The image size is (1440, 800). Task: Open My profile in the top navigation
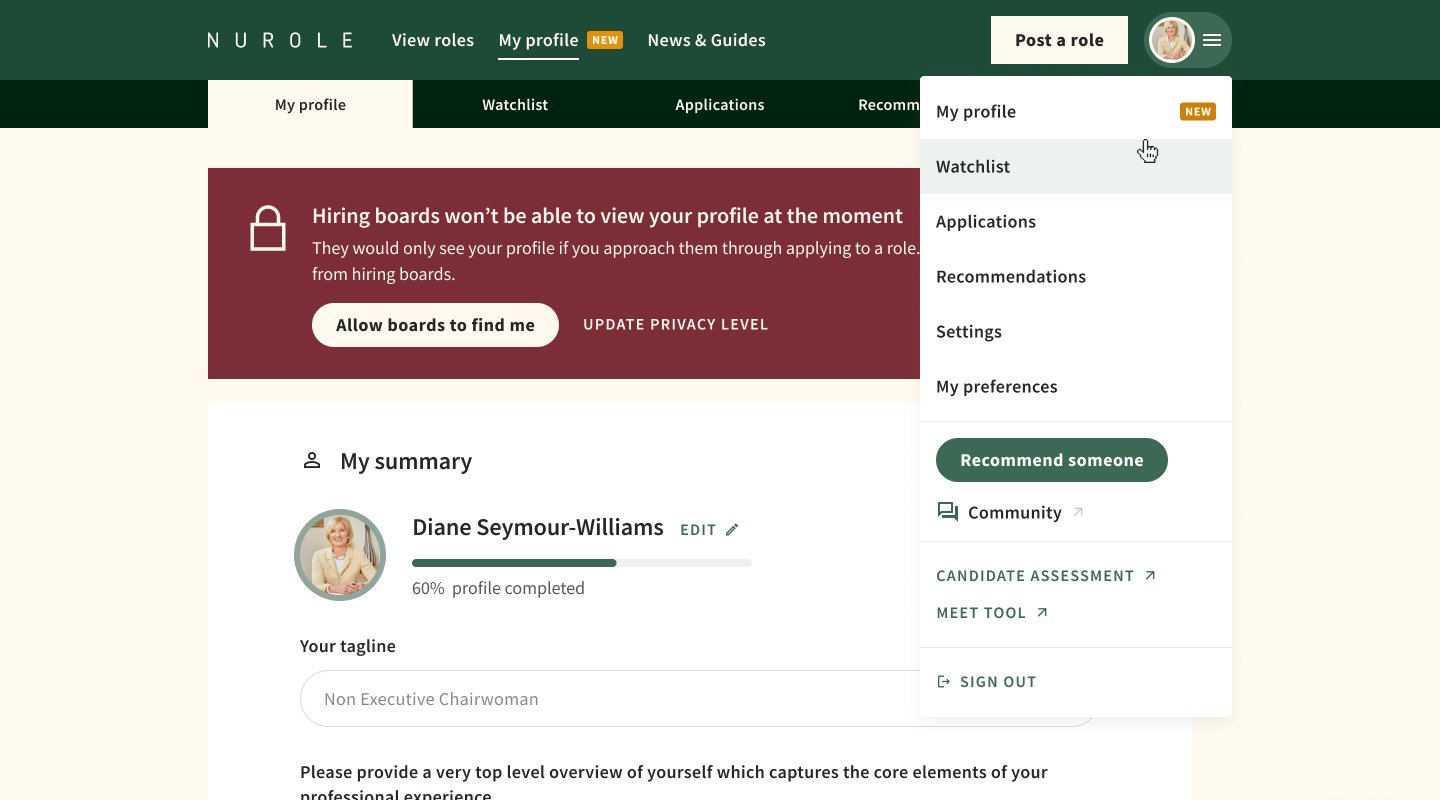pos(538,40)
